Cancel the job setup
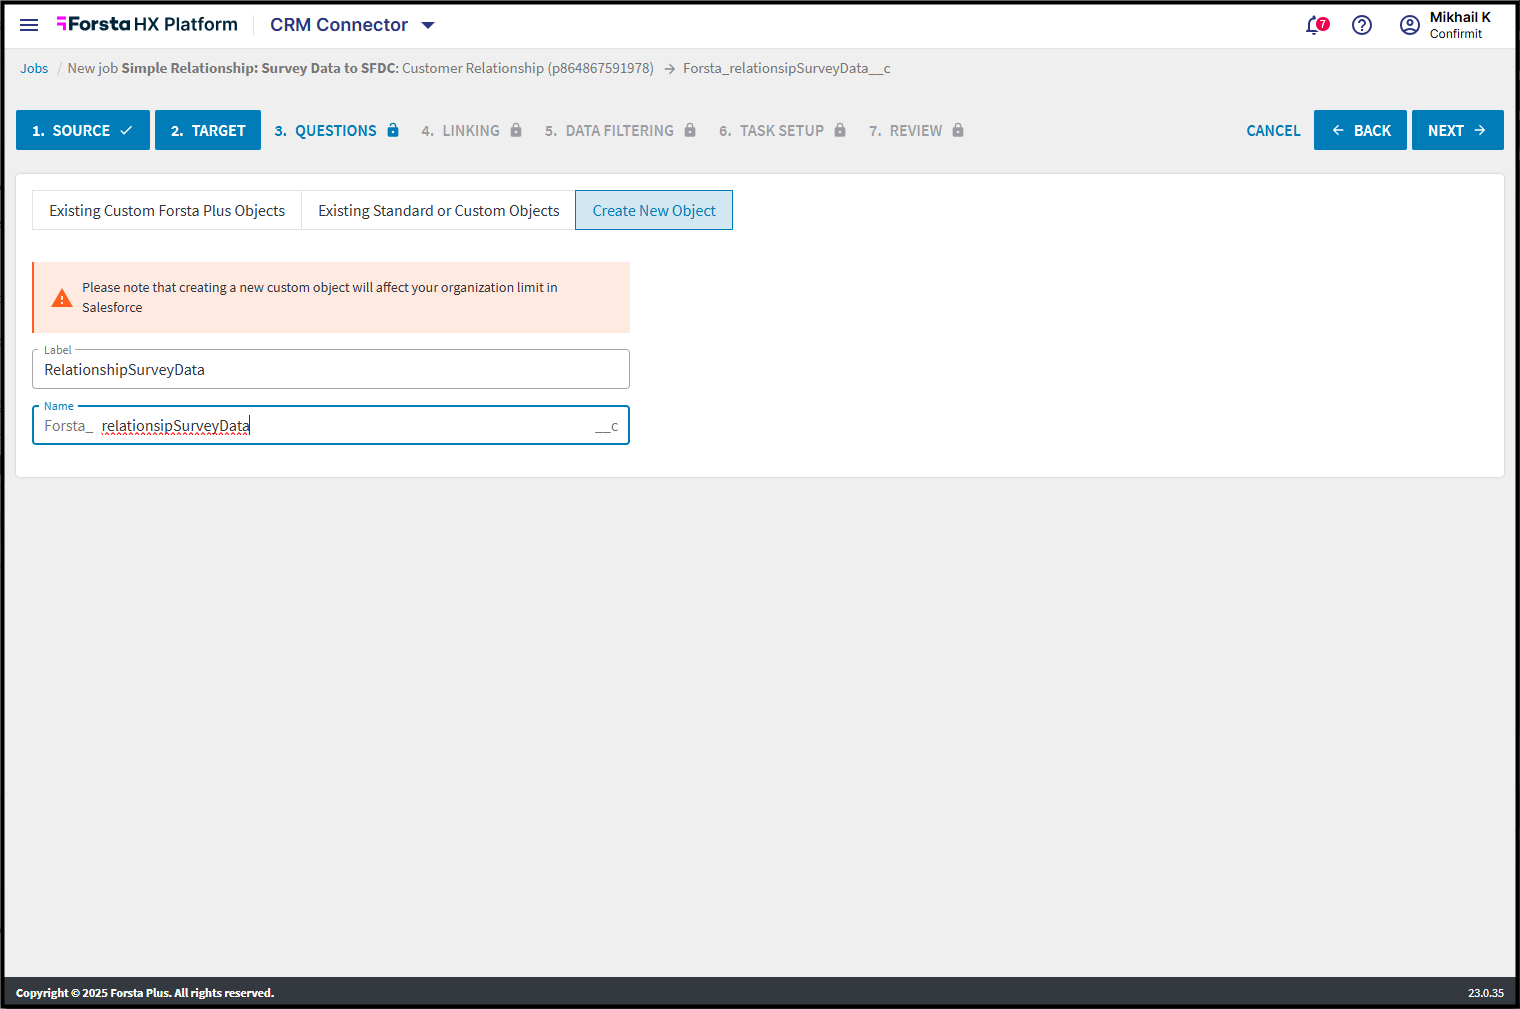 (1273, 130)
